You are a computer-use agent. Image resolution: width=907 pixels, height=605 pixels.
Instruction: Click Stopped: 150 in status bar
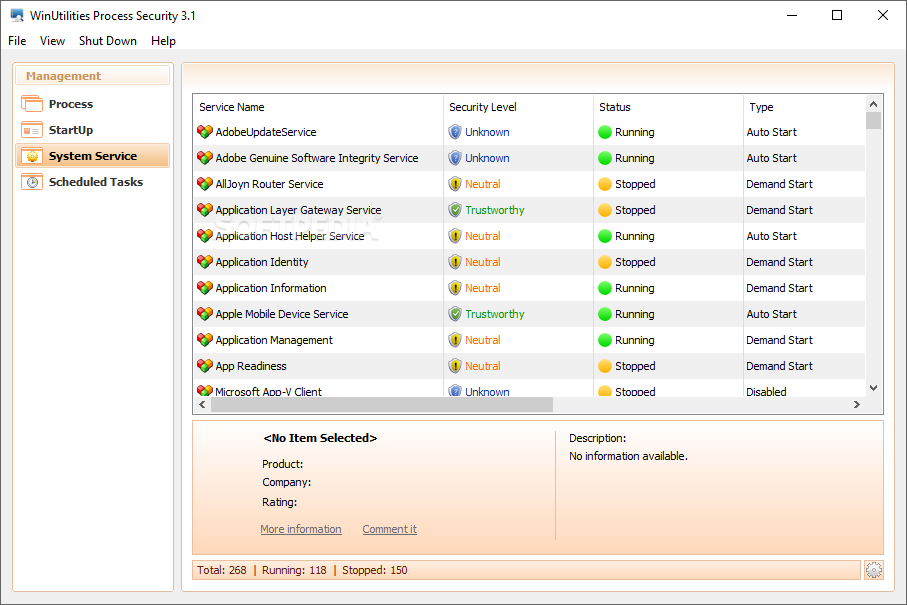(374, 570)
